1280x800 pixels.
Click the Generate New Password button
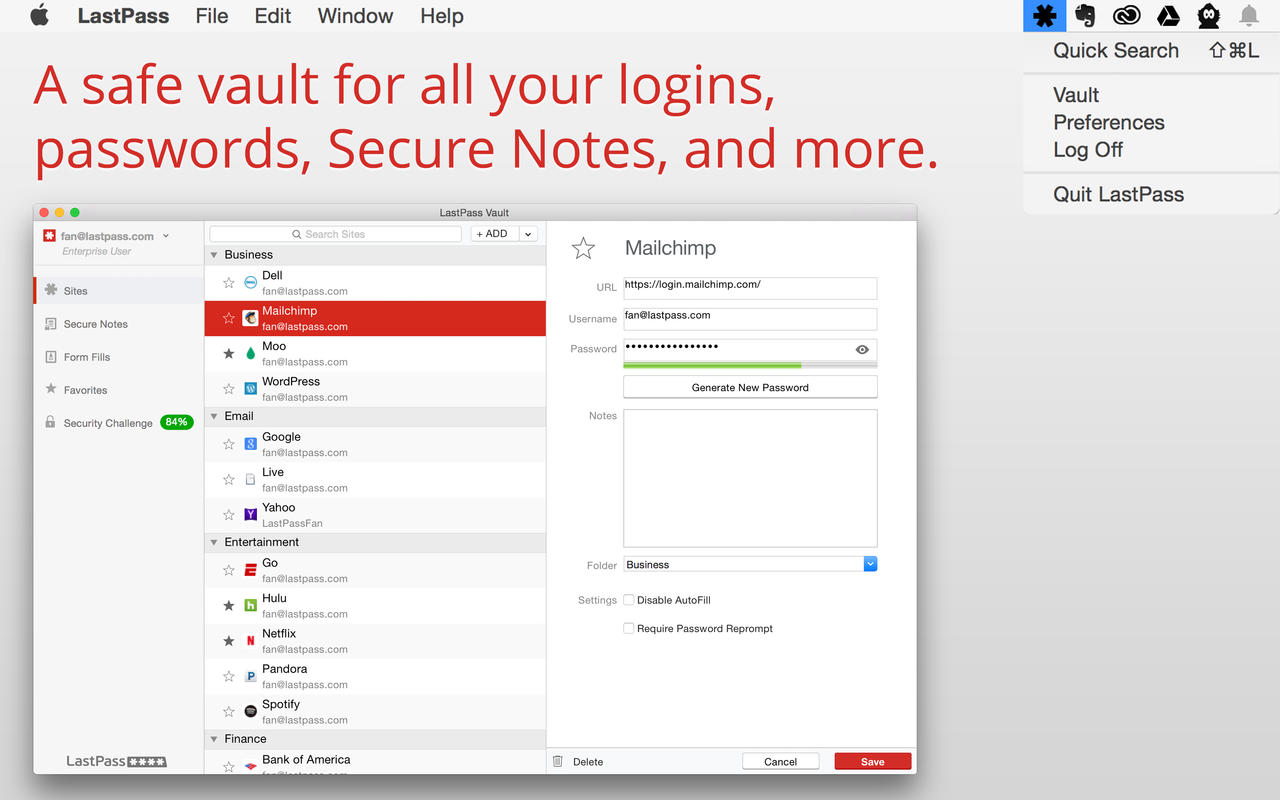750,387
